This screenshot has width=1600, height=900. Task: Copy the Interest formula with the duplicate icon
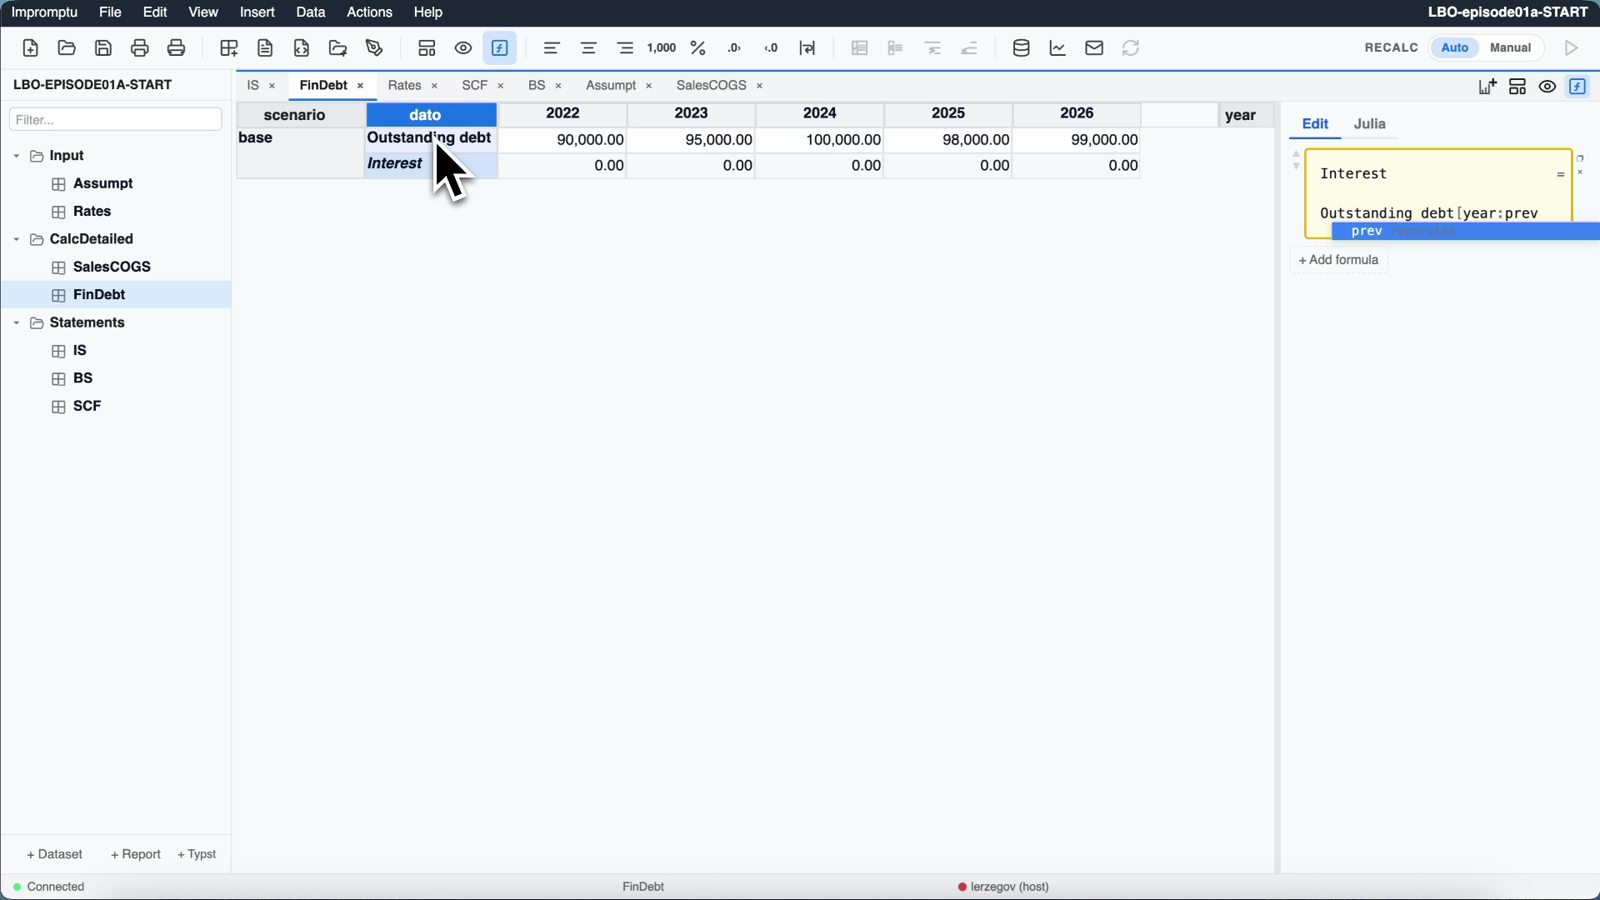coord(1580,158)
